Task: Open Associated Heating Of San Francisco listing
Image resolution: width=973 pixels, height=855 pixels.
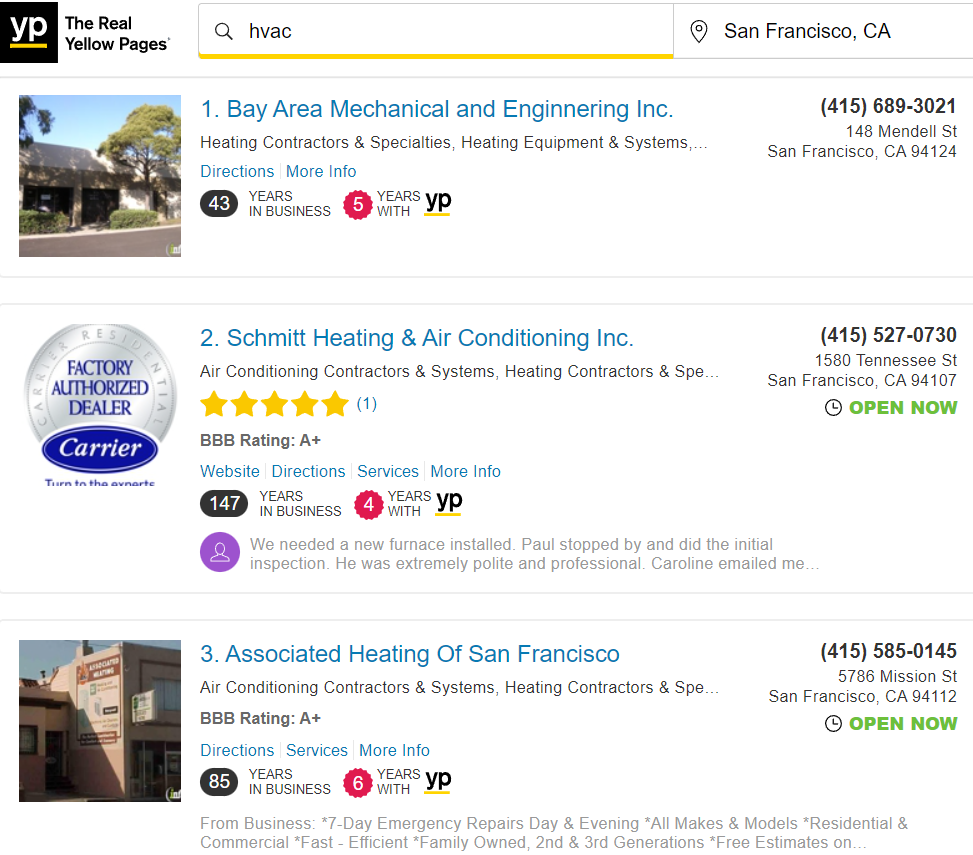Action: pos(410,654)
